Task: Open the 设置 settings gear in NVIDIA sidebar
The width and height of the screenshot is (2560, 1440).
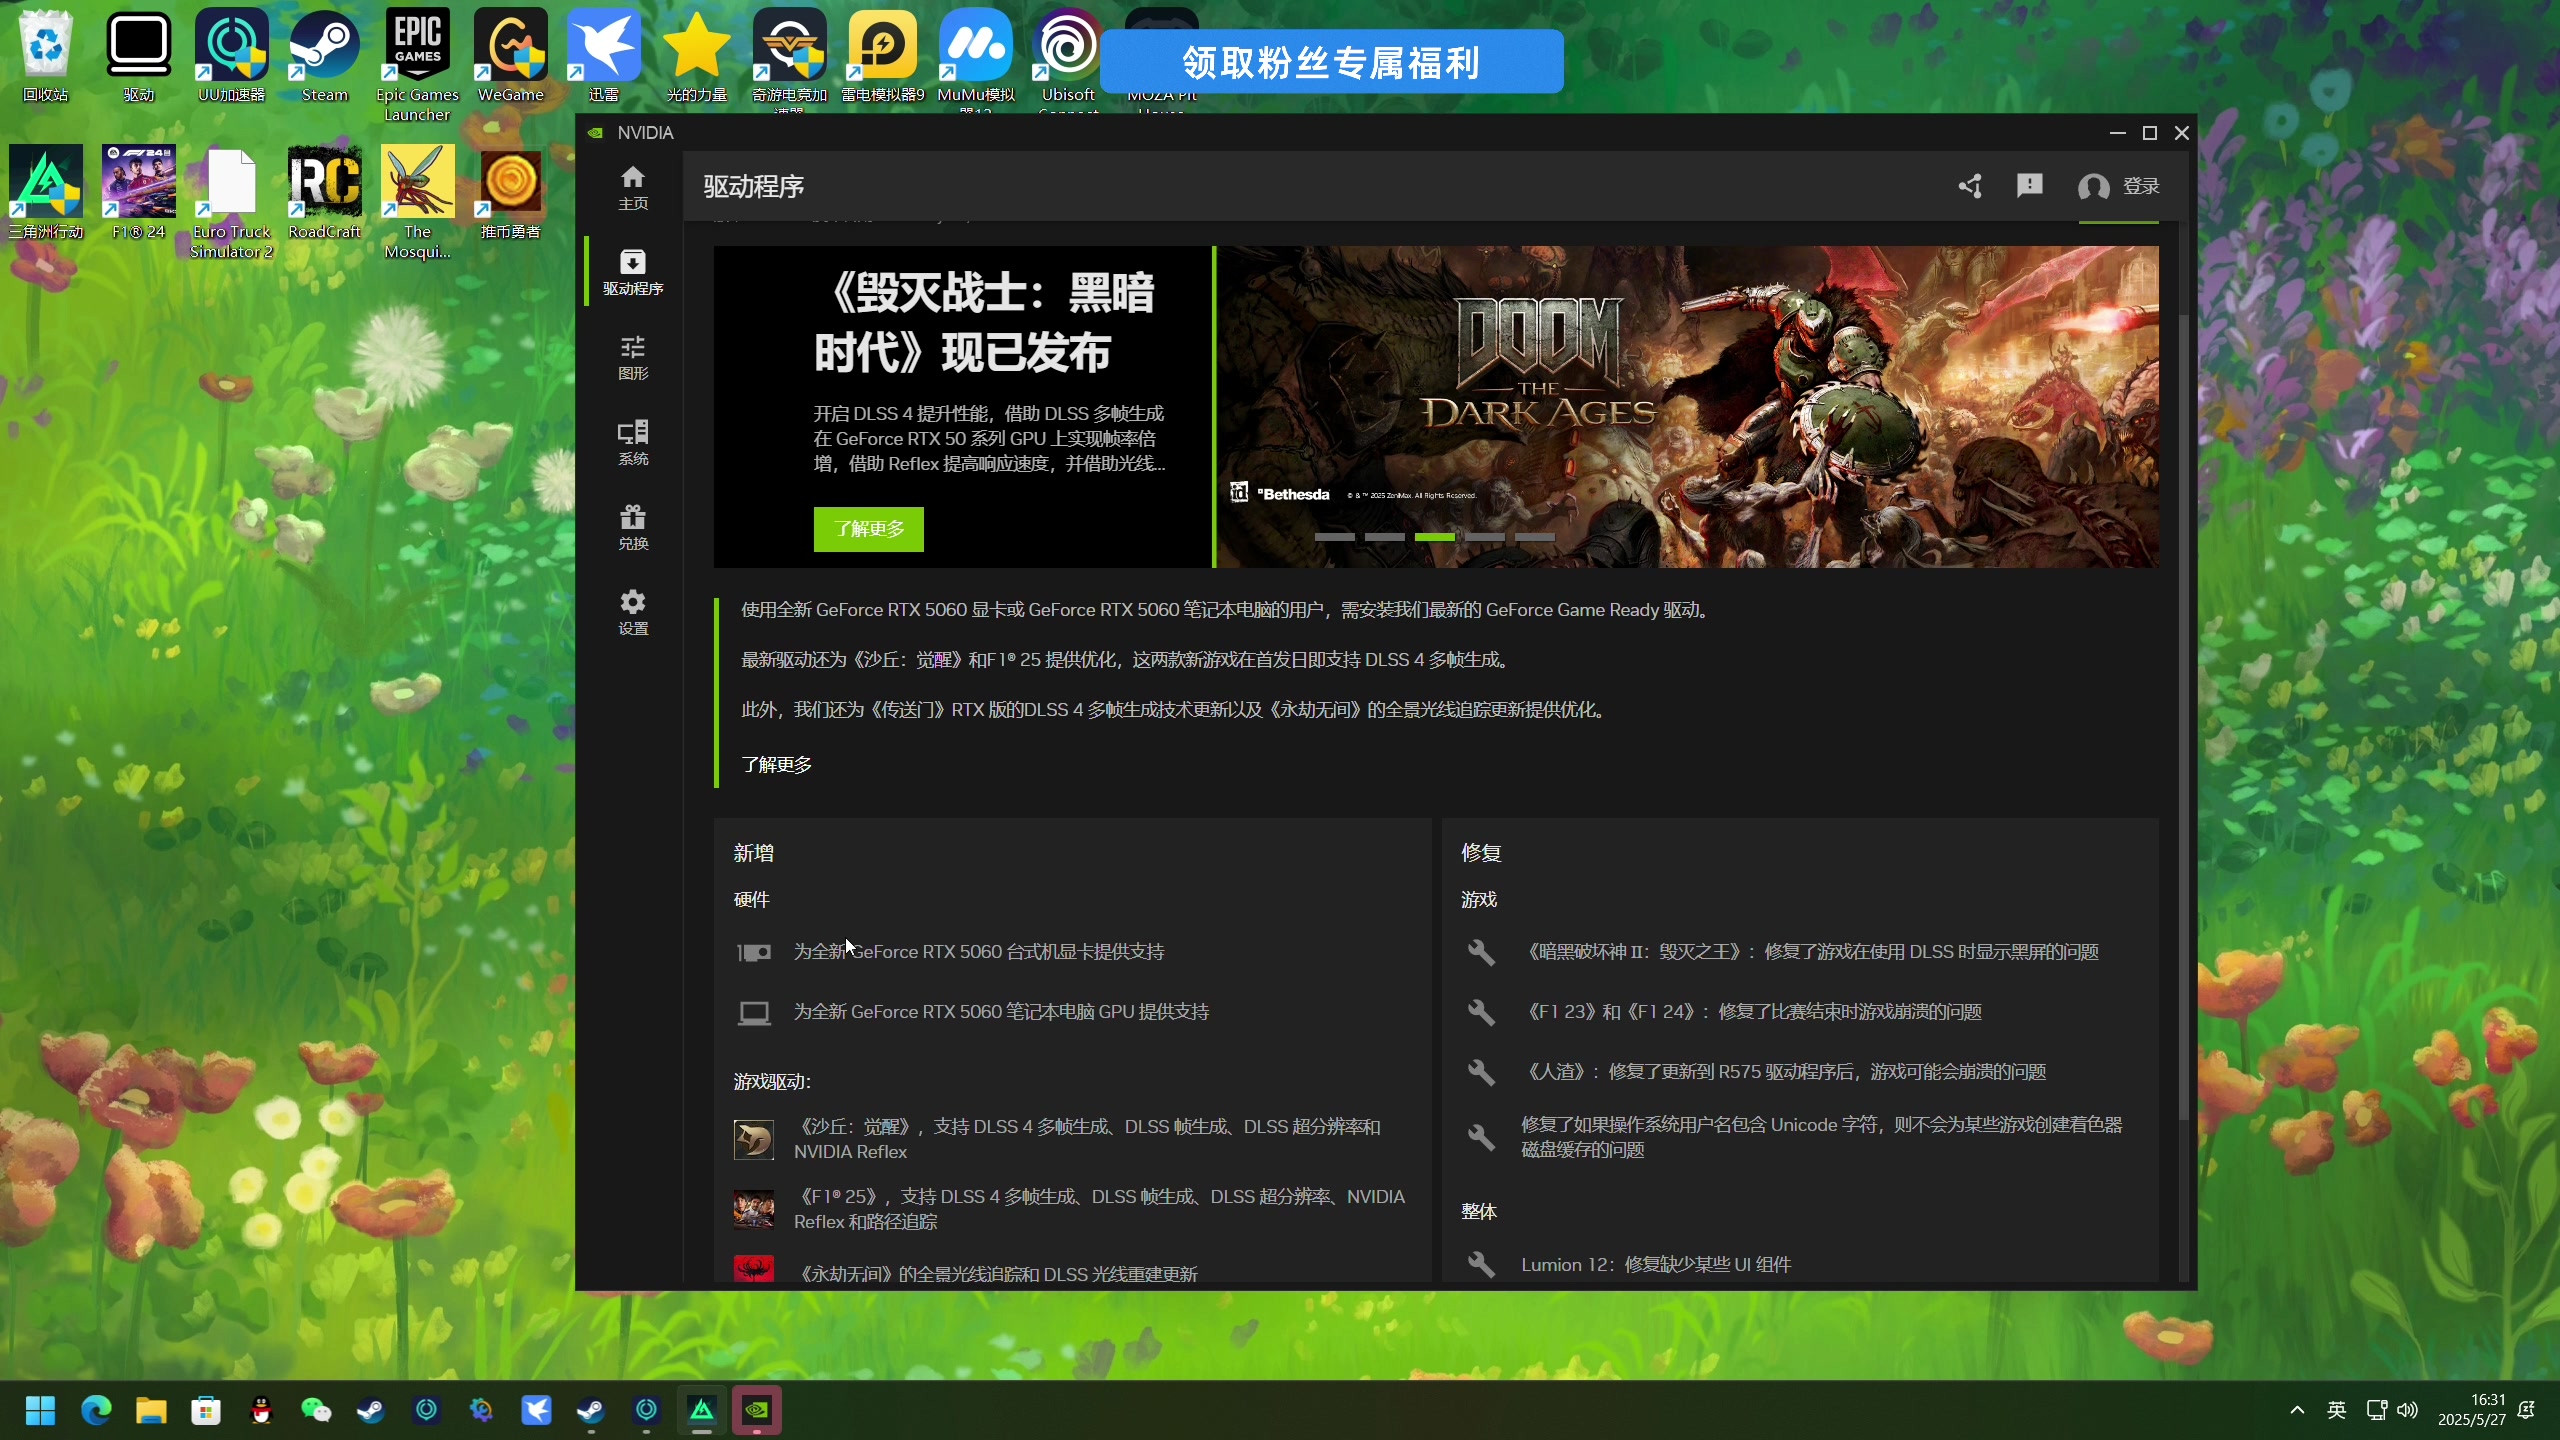Action: 632,613
